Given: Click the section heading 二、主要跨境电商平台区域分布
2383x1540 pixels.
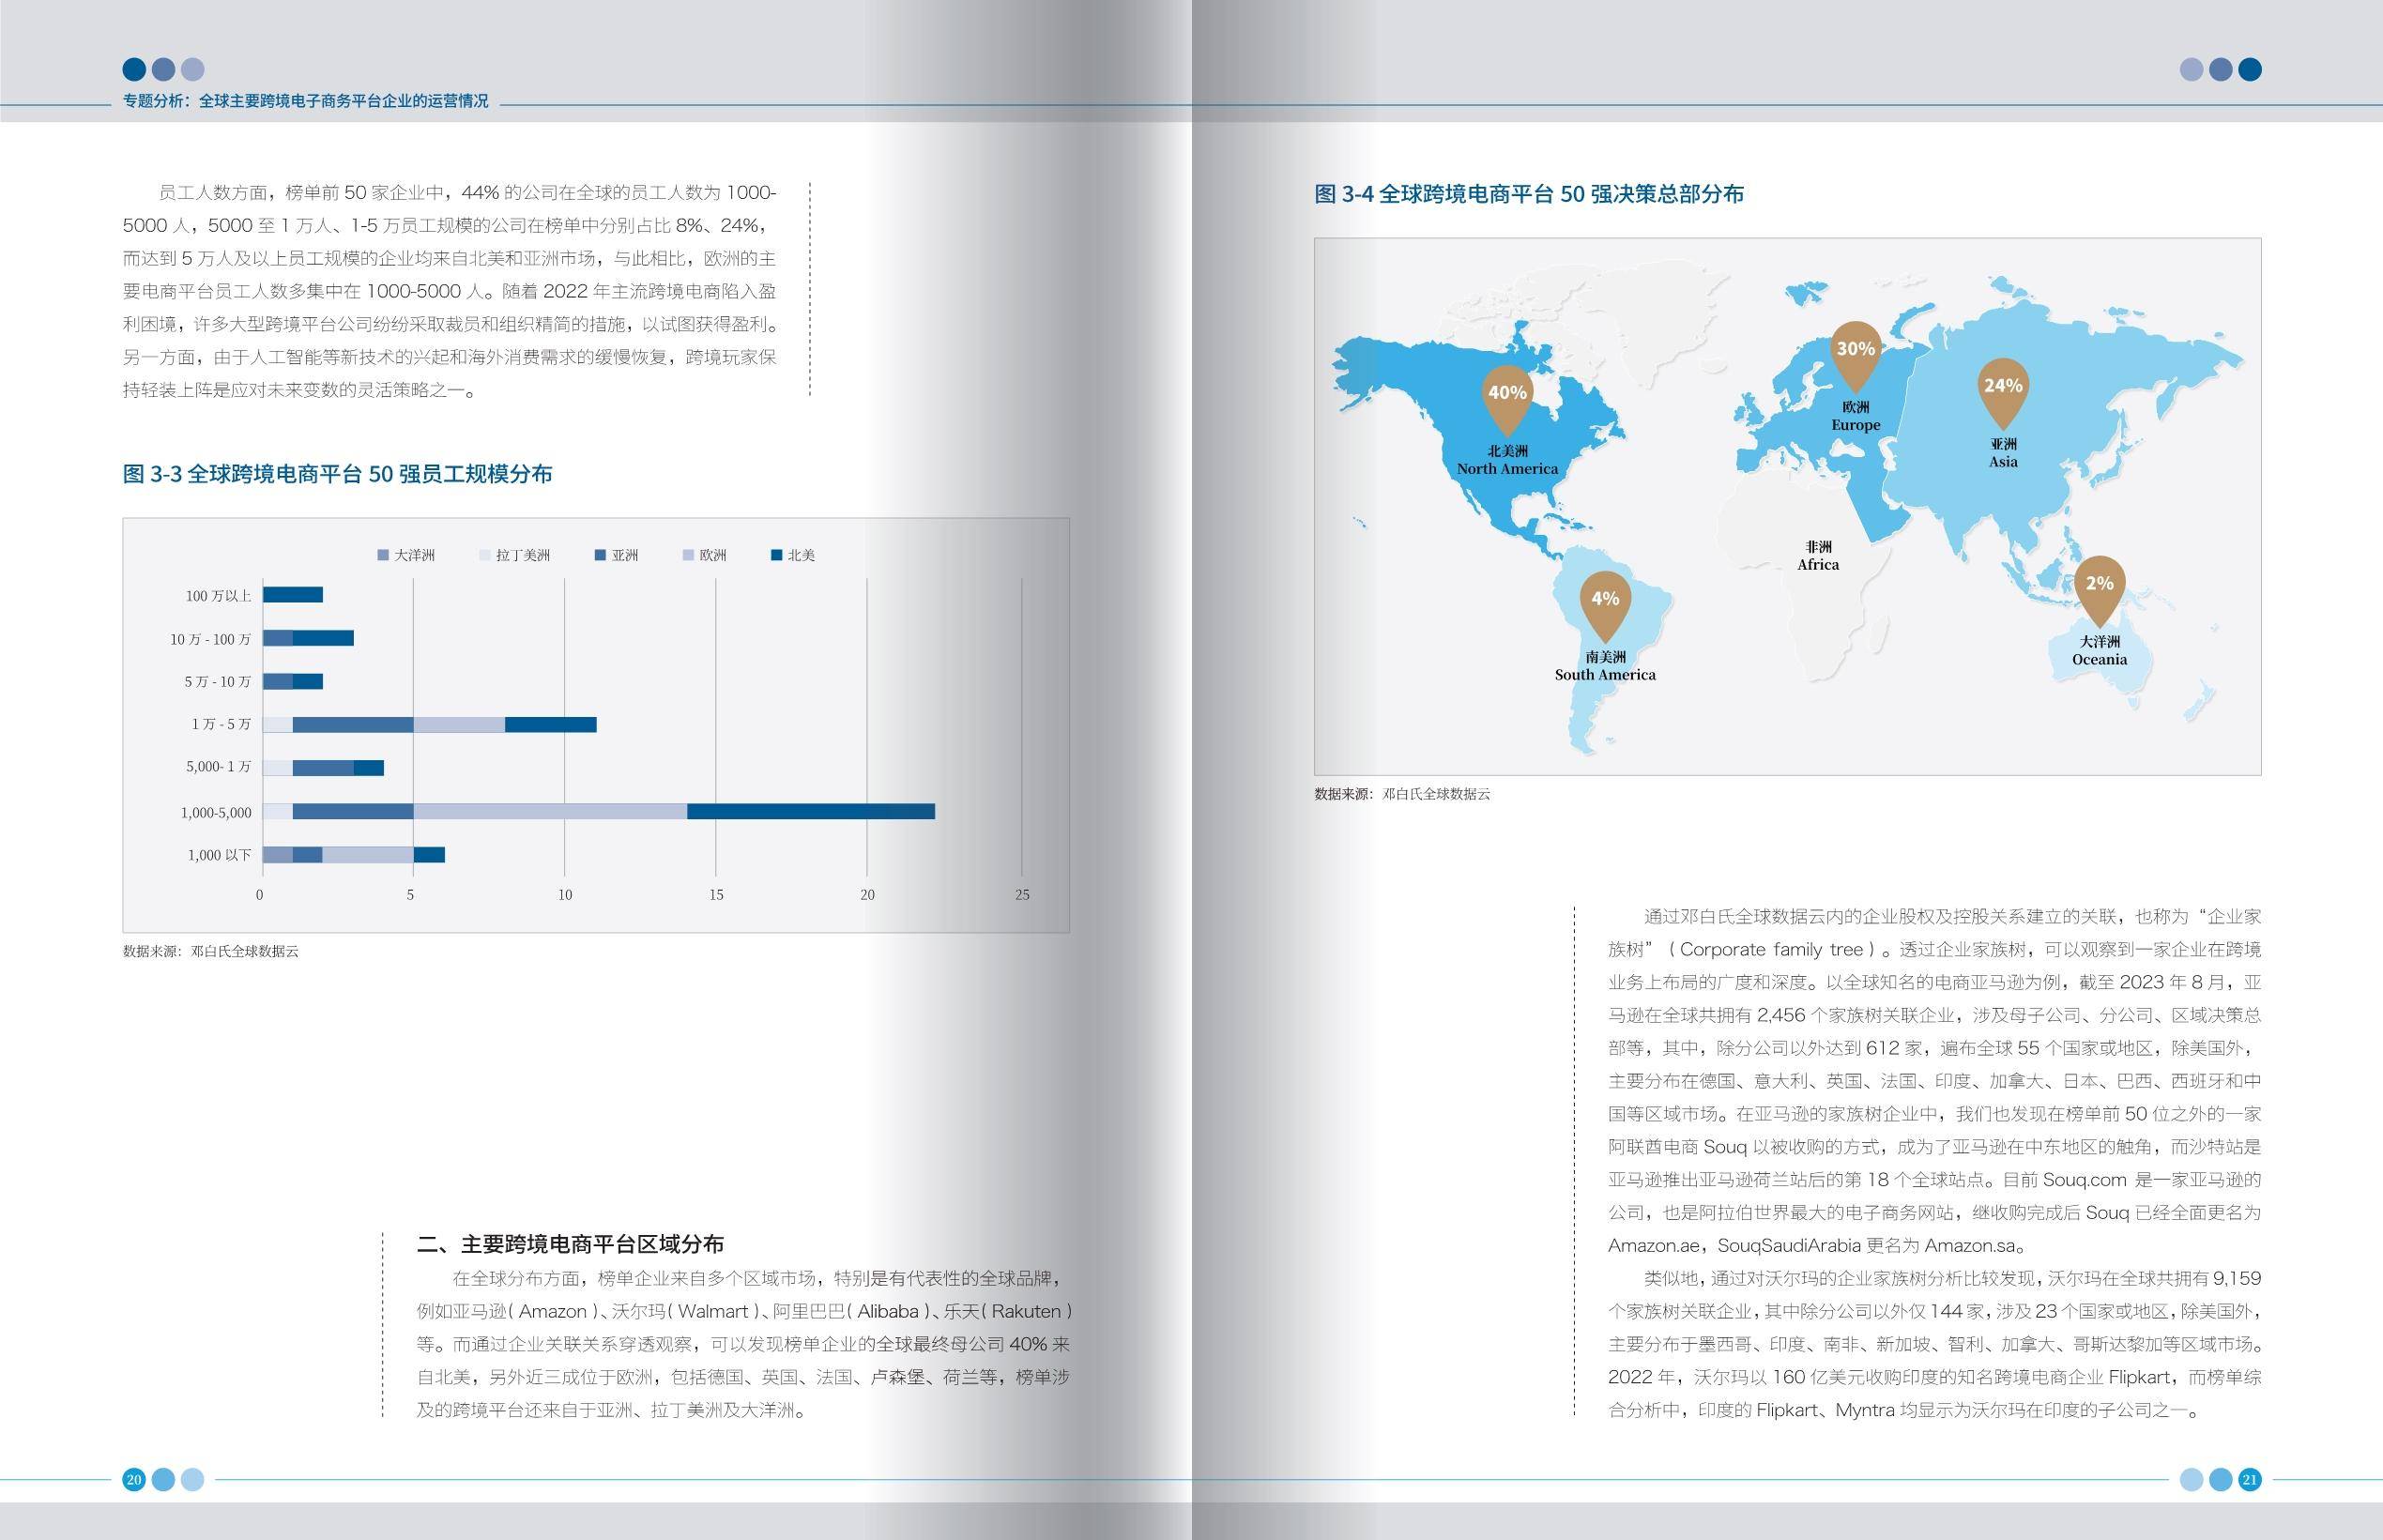Looking at the screenshot, I should 570,1244.
